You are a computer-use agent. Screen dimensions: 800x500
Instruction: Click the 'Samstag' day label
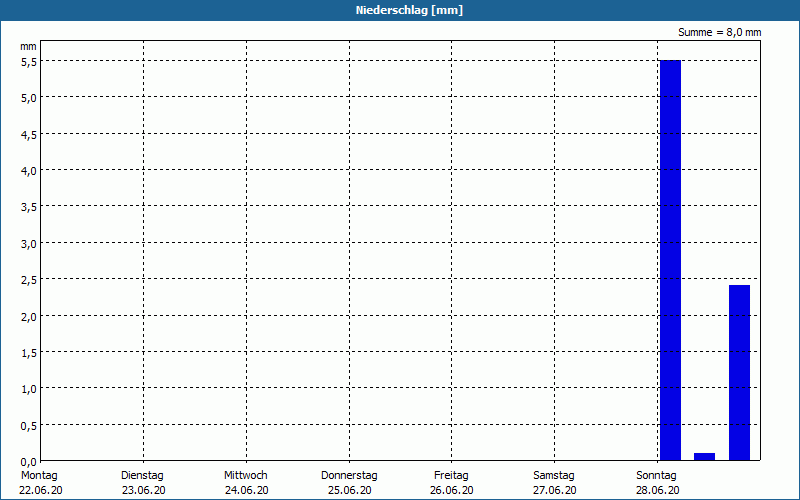click(554, 476)
